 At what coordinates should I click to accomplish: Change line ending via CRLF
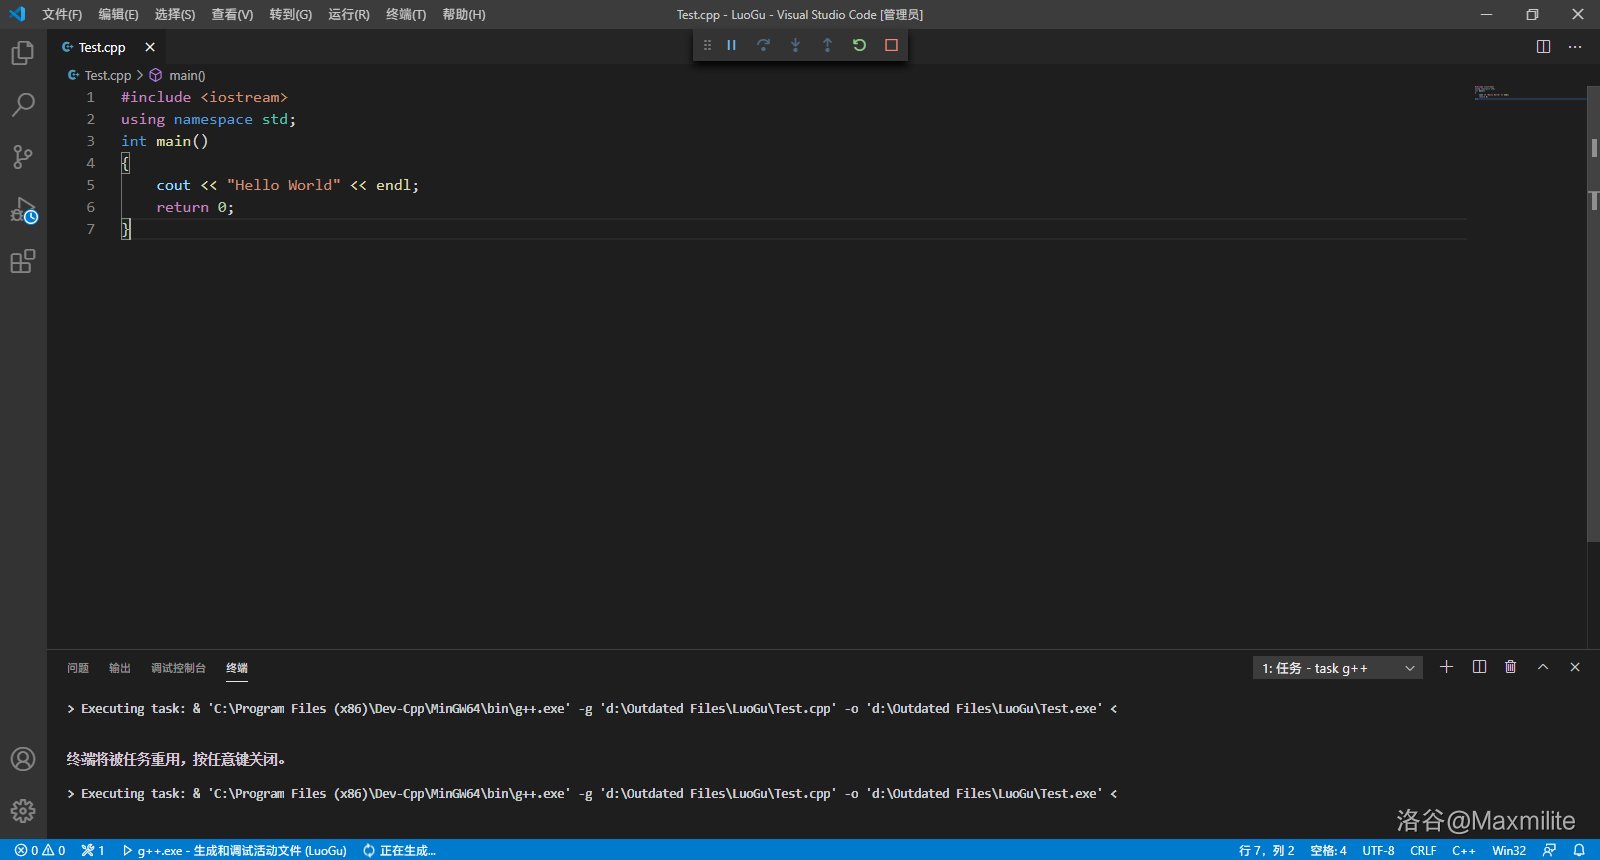(x=1423, y=850)
